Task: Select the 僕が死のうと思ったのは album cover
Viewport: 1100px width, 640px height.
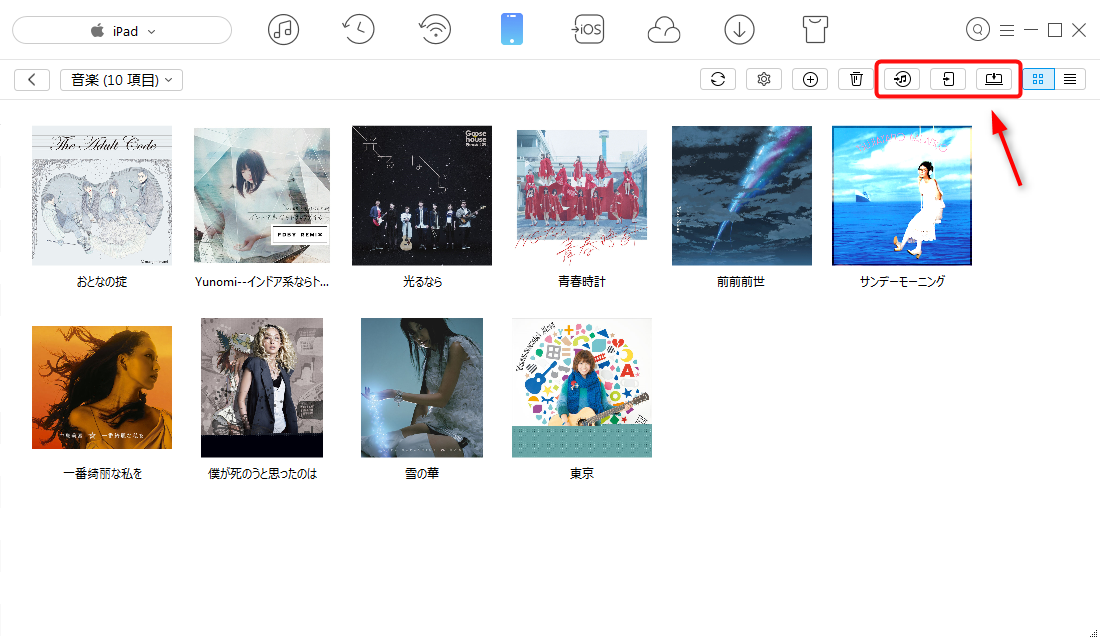Action: click(262, 387)
